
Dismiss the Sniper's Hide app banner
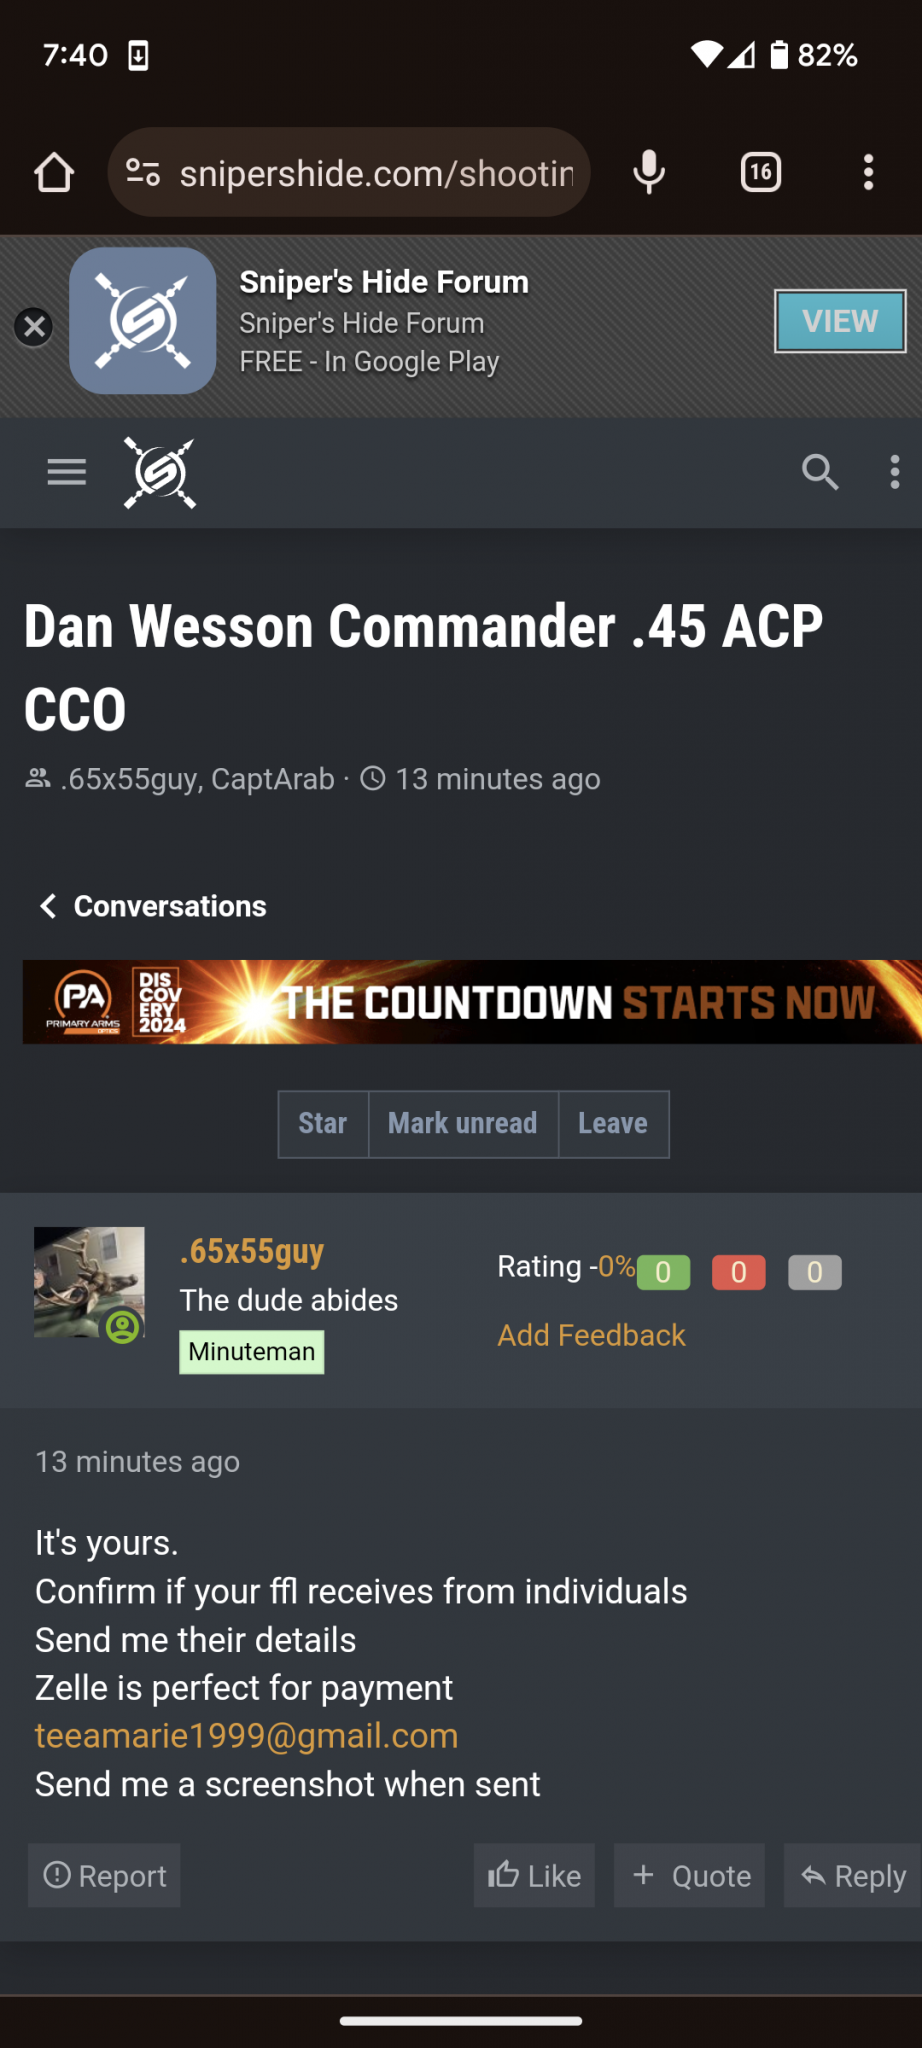click(34, 326)
